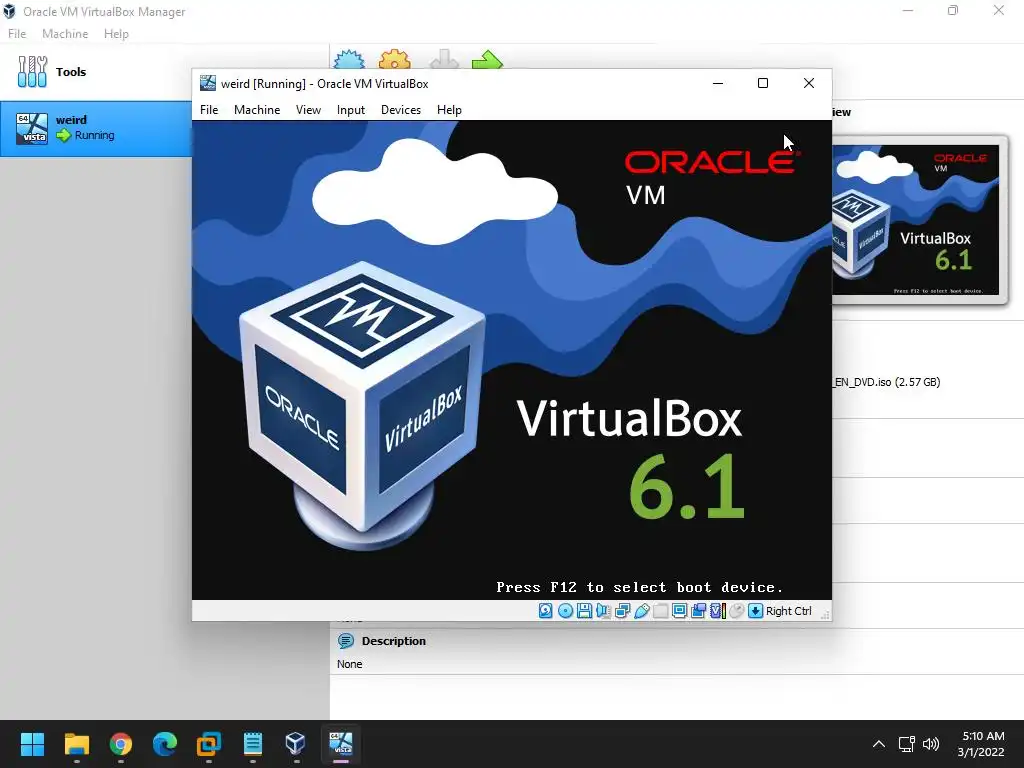1024x768 pixels.
Task: Open the volume speaker tray icon
Action: (x=931, y=744)
